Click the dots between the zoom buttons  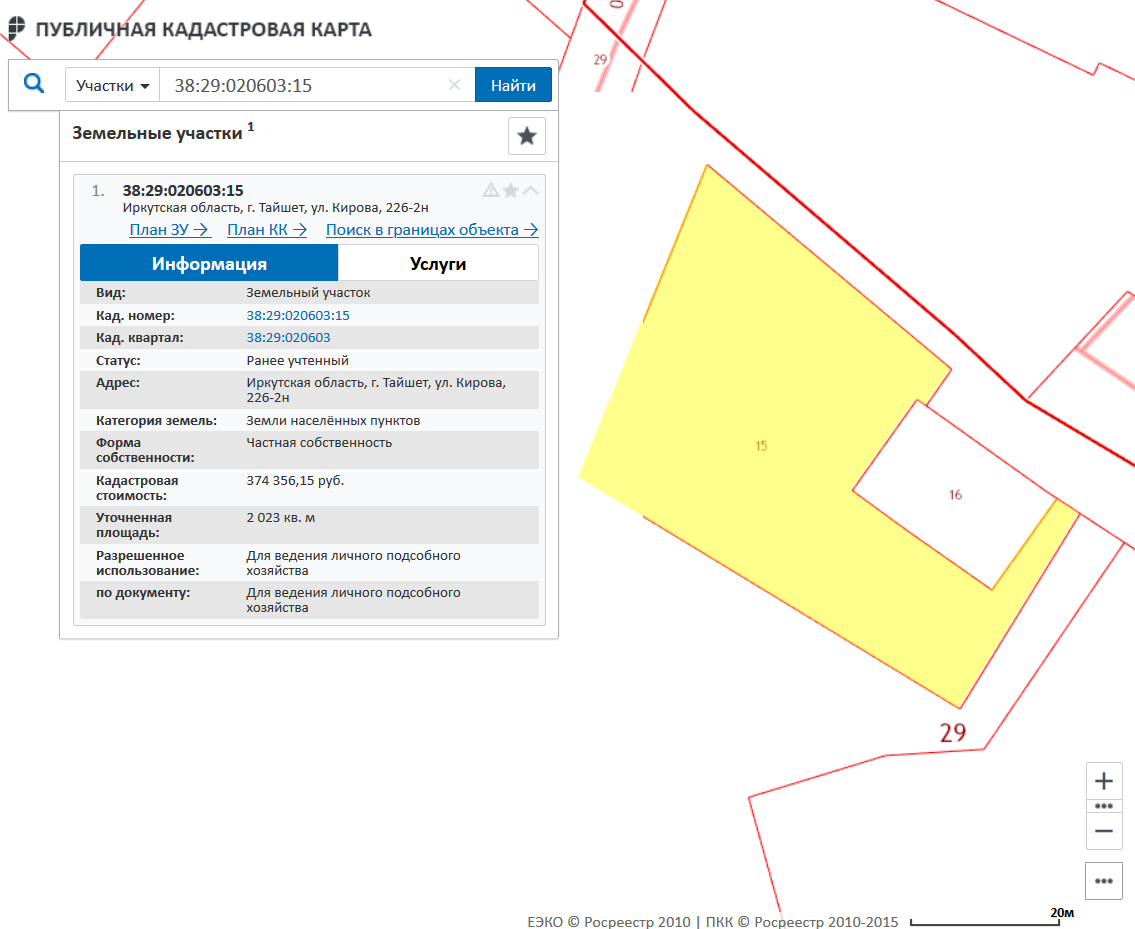coord(1104,806)
